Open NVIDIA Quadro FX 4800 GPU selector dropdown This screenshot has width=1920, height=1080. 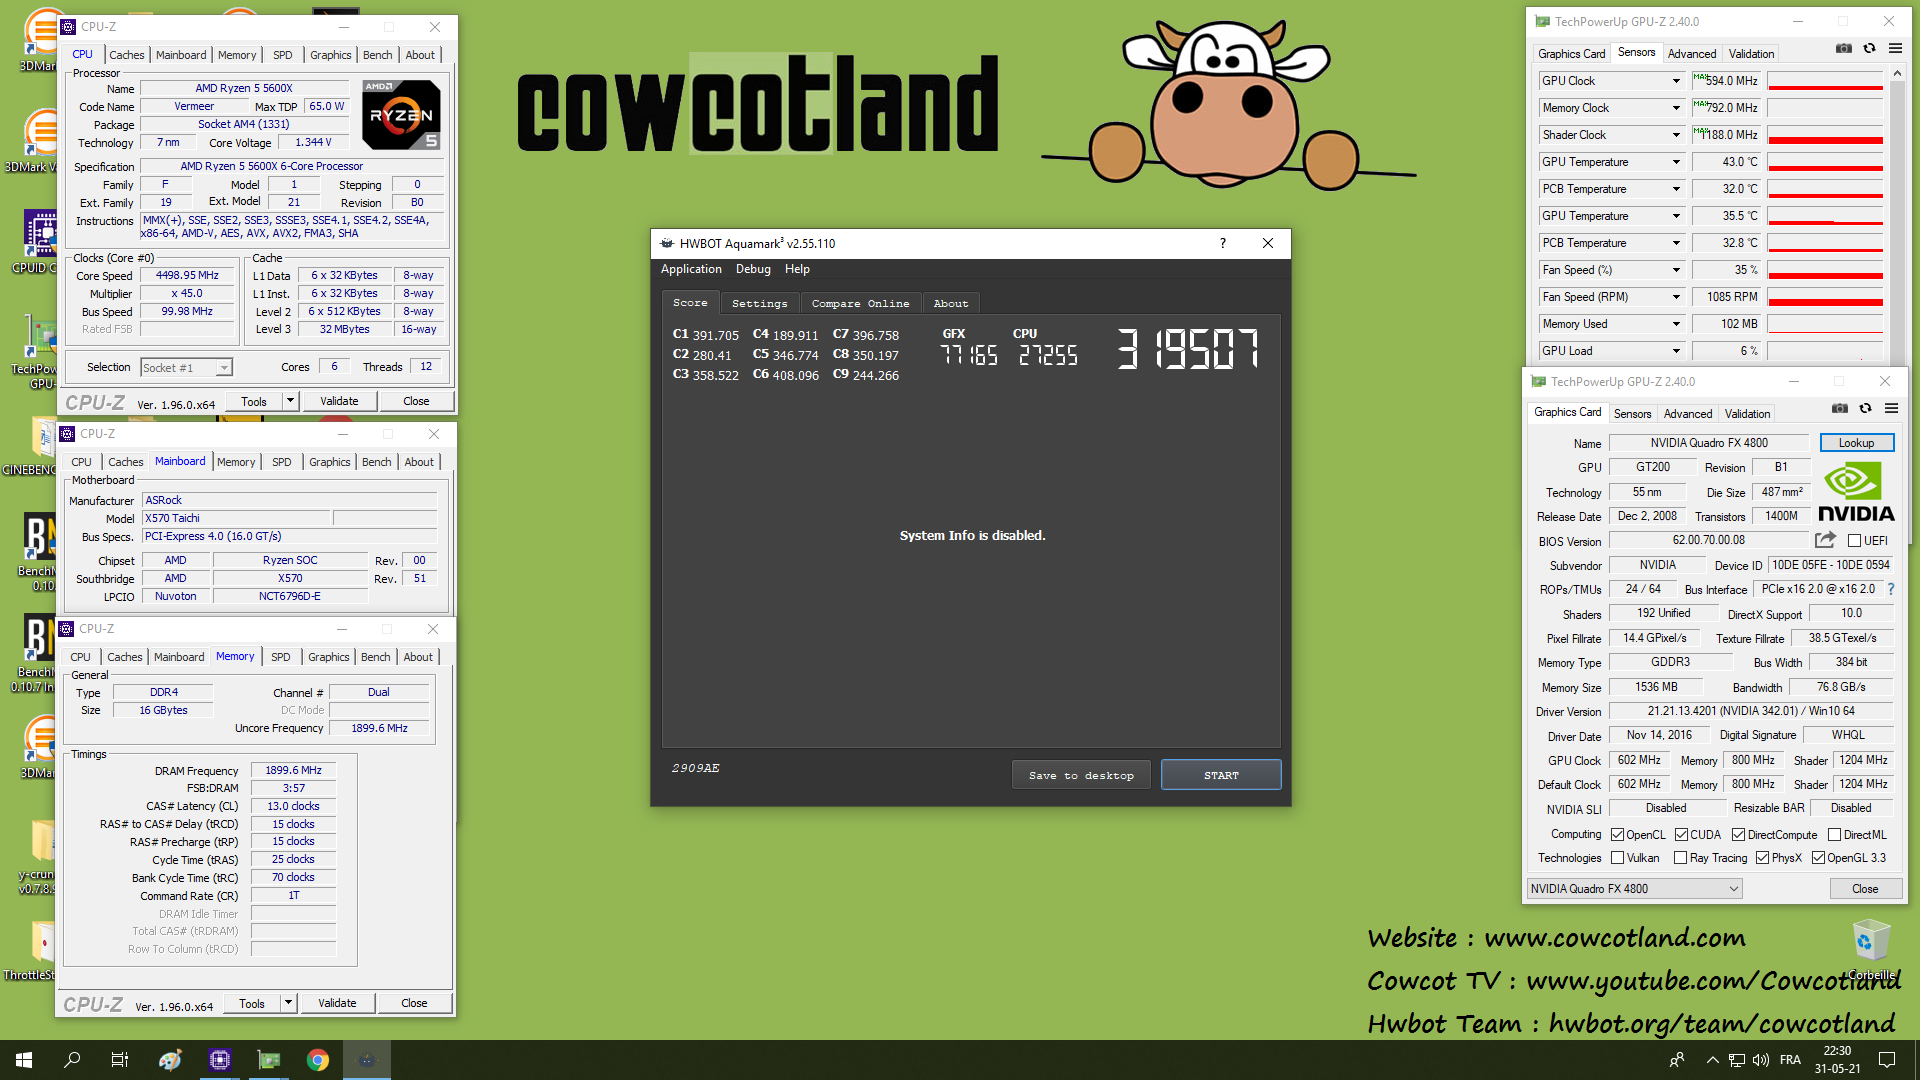pos(1634,889)
